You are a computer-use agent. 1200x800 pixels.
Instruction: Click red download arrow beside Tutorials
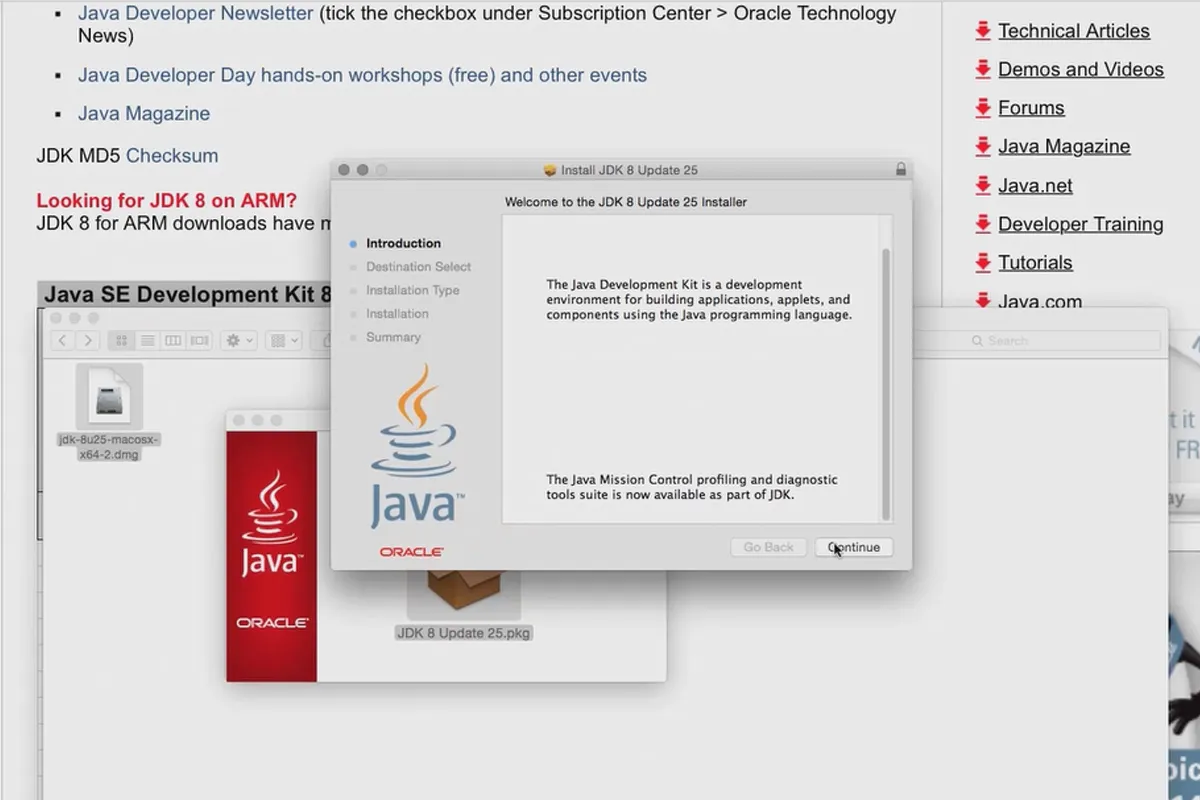(983, 263)
